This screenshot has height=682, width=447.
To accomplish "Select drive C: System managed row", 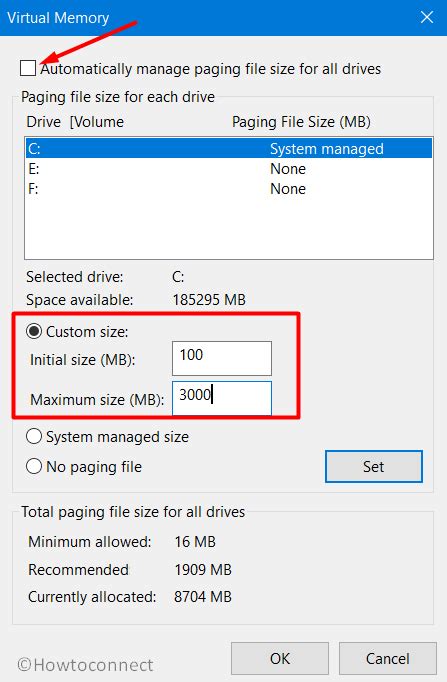I will 229,148.
